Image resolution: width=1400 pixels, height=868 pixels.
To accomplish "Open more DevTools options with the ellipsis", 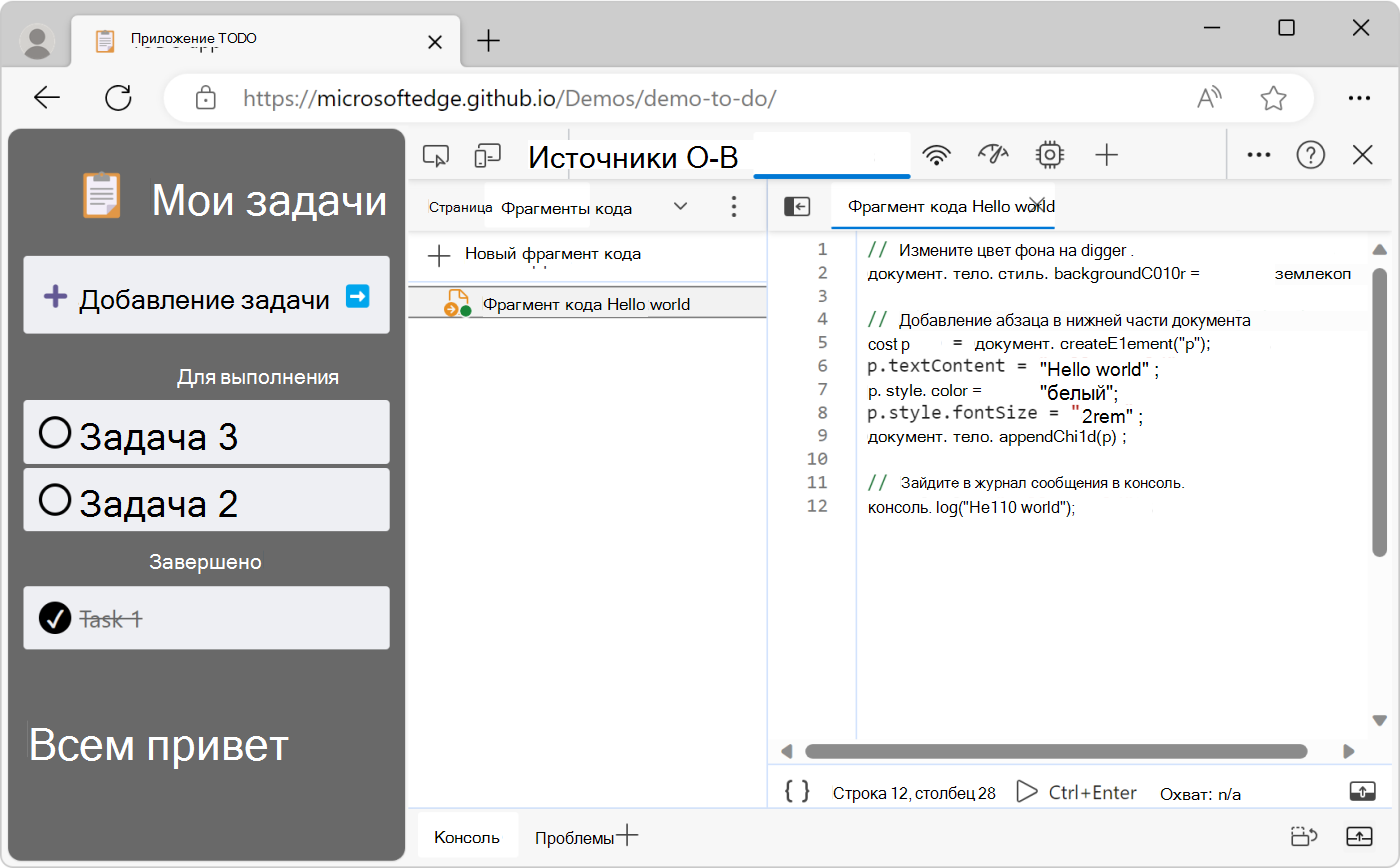I will tap(1258, 155).
